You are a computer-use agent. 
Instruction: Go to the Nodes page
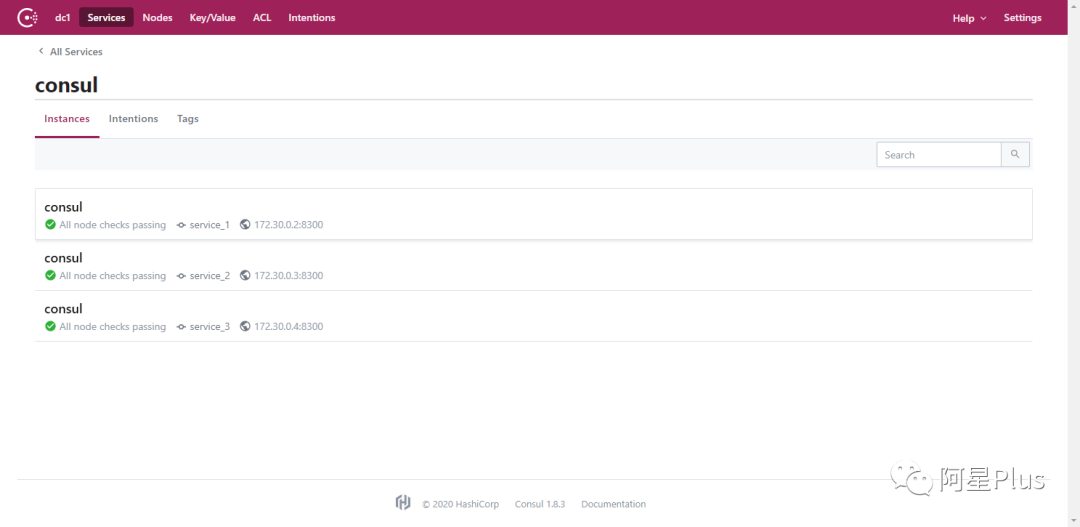pyautogui.click(x=158, y=17)
